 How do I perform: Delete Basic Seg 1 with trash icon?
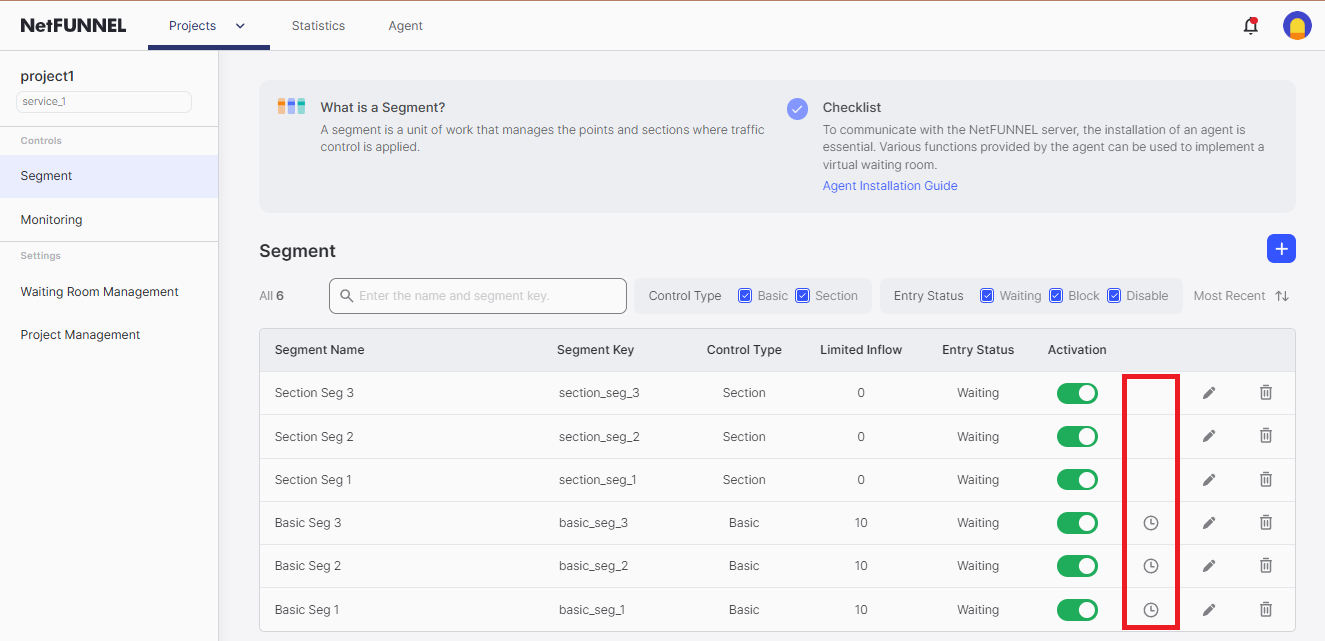[1265, 609]
